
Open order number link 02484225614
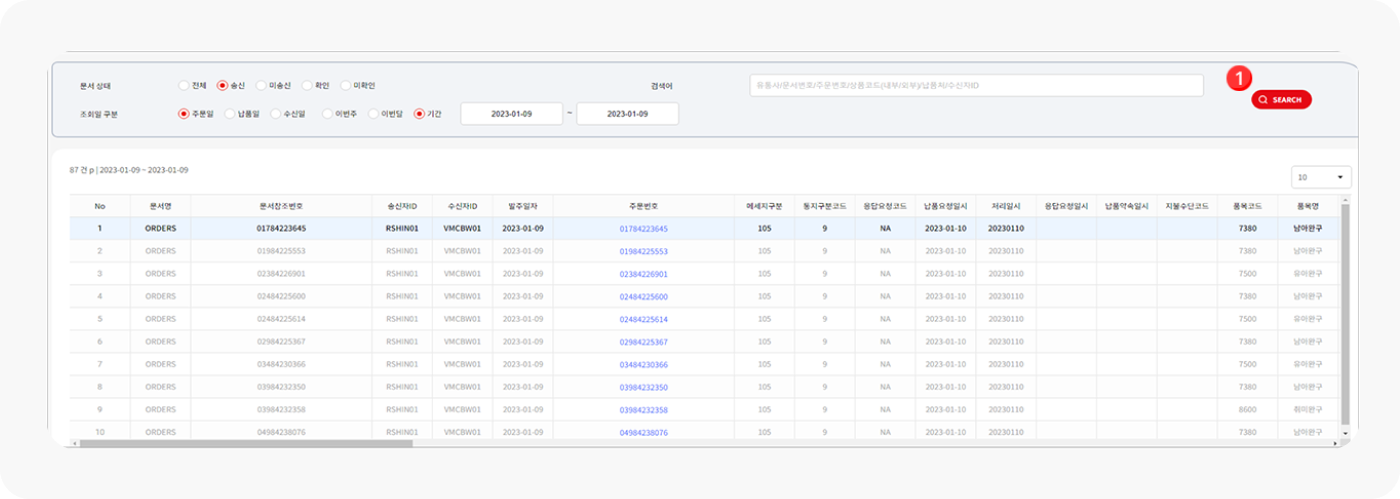pos(643,319)
